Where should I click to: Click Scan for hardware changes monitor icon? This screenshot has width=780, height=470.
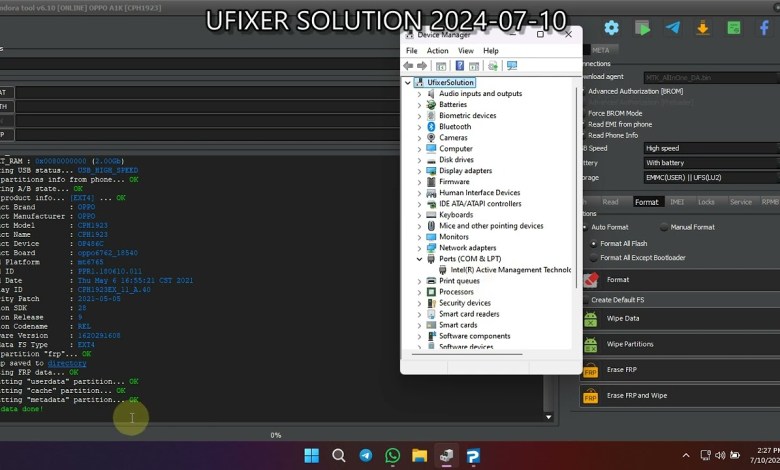512,66
